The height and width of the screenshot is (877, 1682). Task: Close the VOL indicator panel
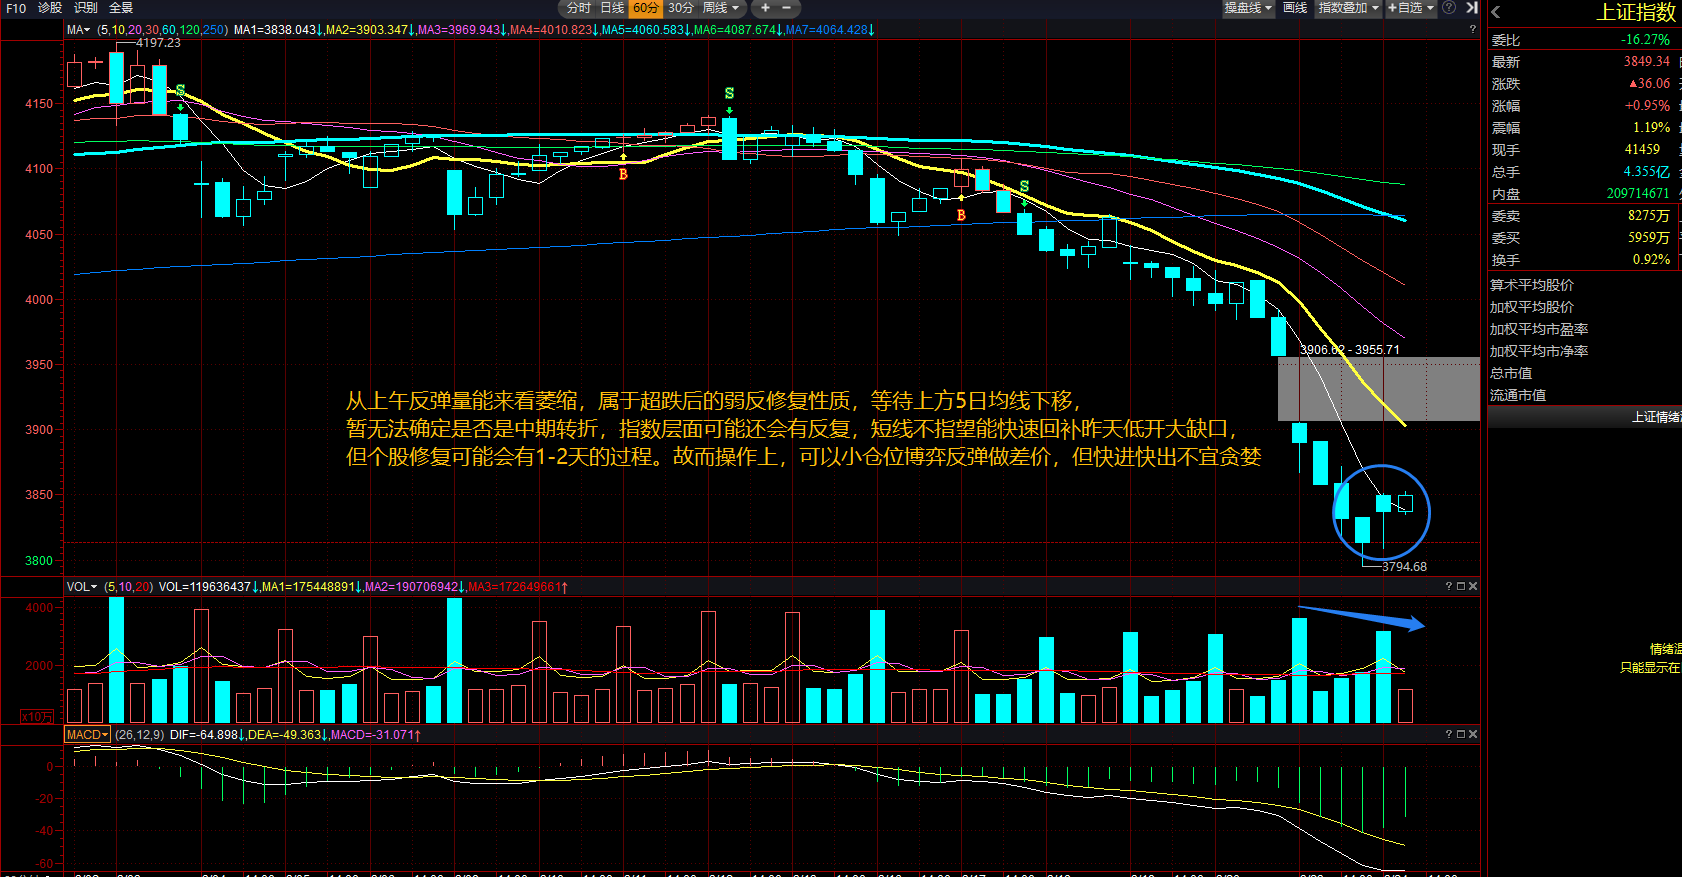point(1473,586)
